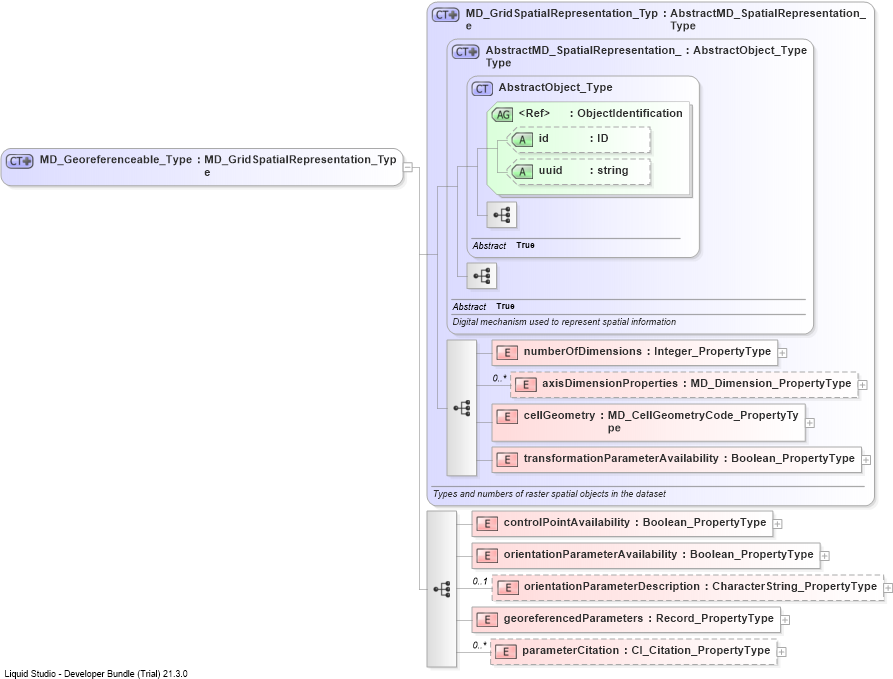
Task: Click Abstract True property of AbstractMD_SpatialRepresentation_Type
Action: pos(484,306)
